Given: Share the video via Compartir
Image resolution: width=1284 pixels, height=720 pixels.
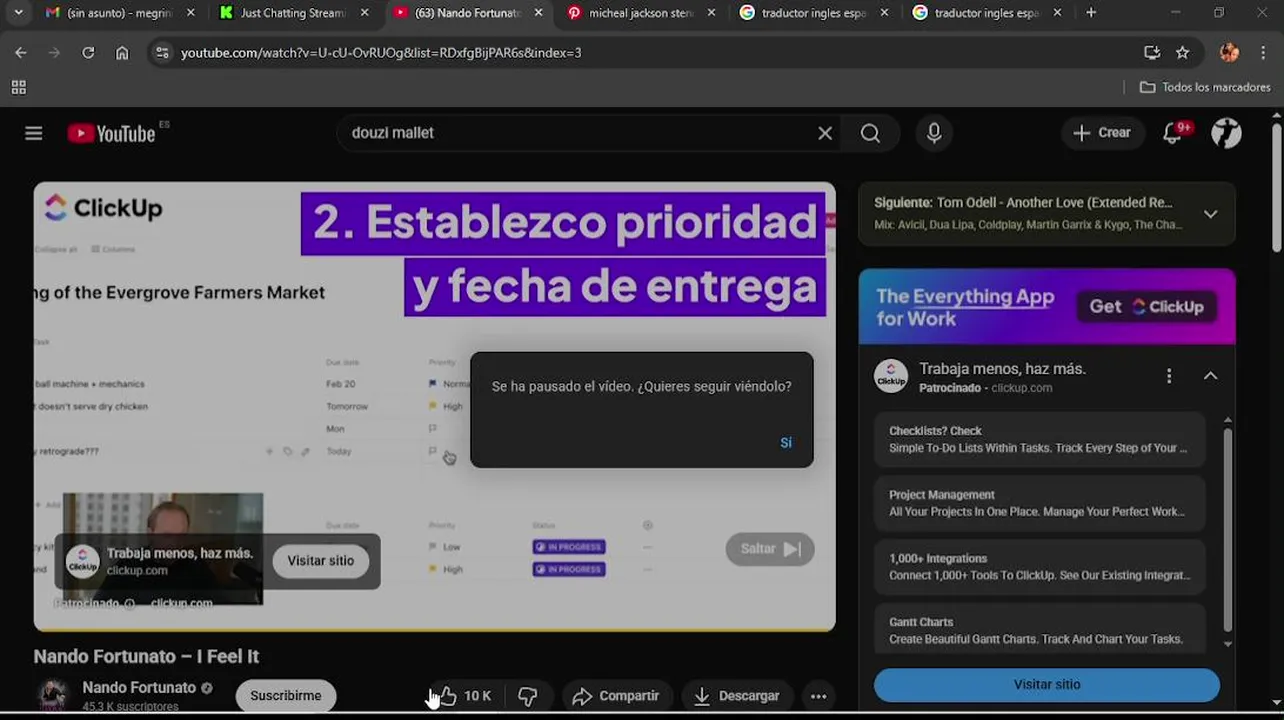Looking at the screenshot, I should (616, 696).
